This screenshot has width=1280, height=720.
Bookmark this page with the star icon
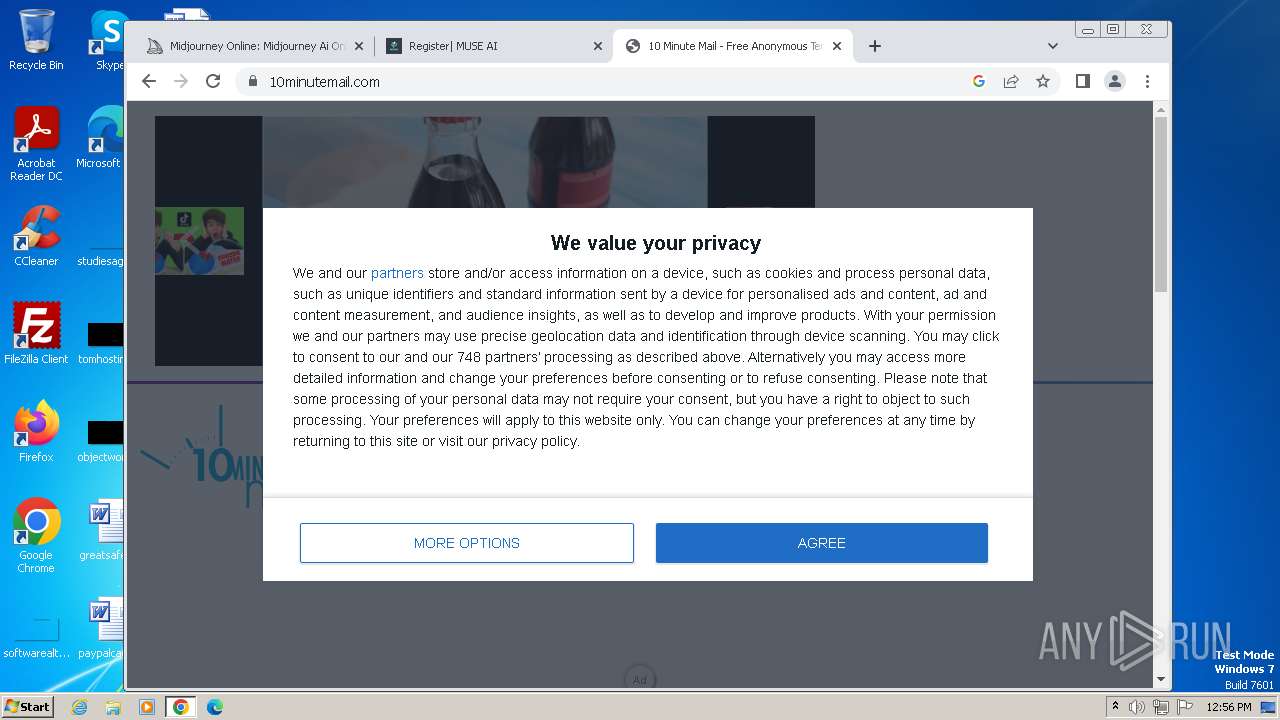(1043, 82)
